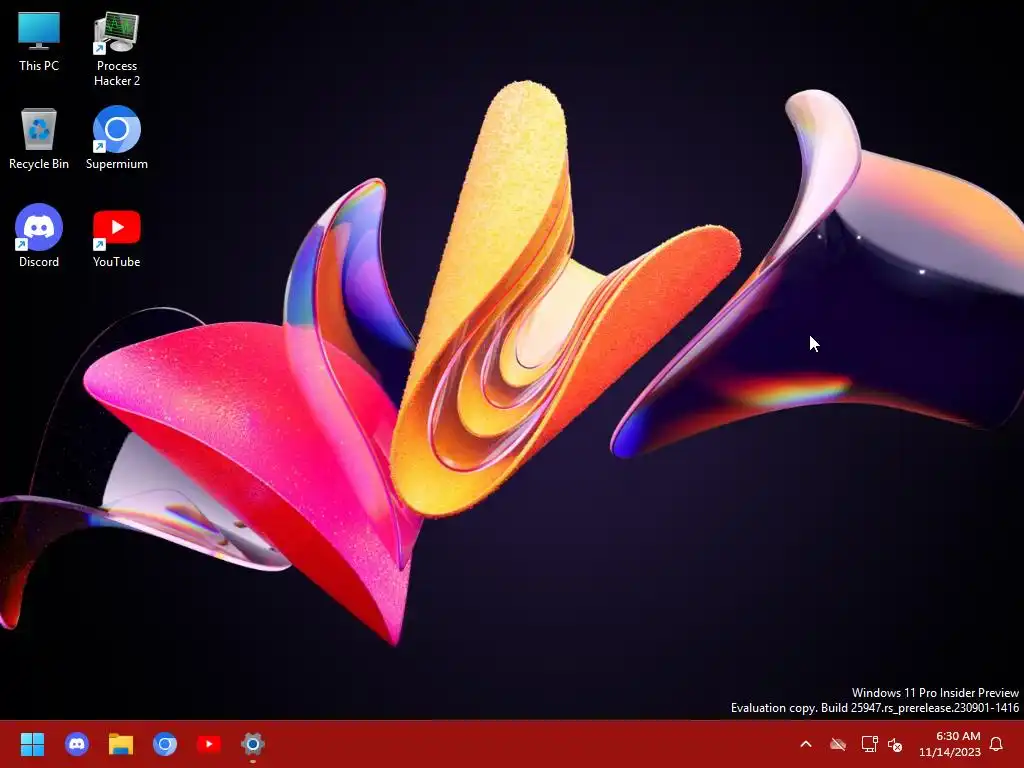Switch to Settings app in taskbar

(x=253, y=744)
